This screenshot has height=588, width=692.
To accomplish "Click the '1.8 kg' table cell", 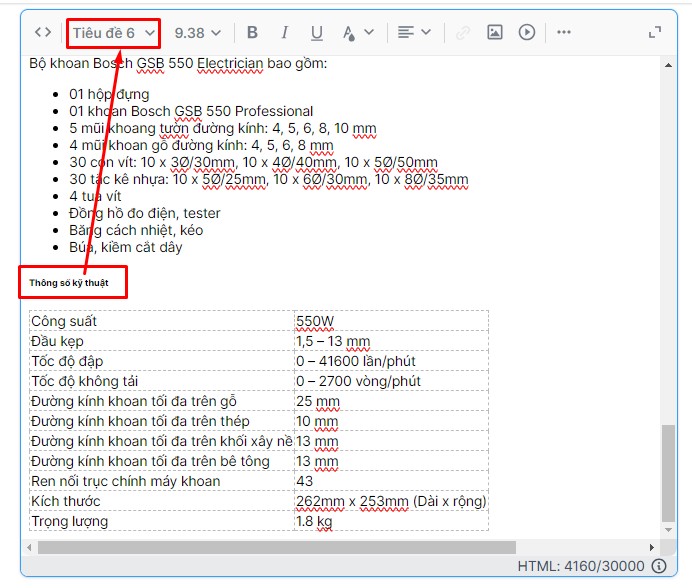I will point(391,521).
